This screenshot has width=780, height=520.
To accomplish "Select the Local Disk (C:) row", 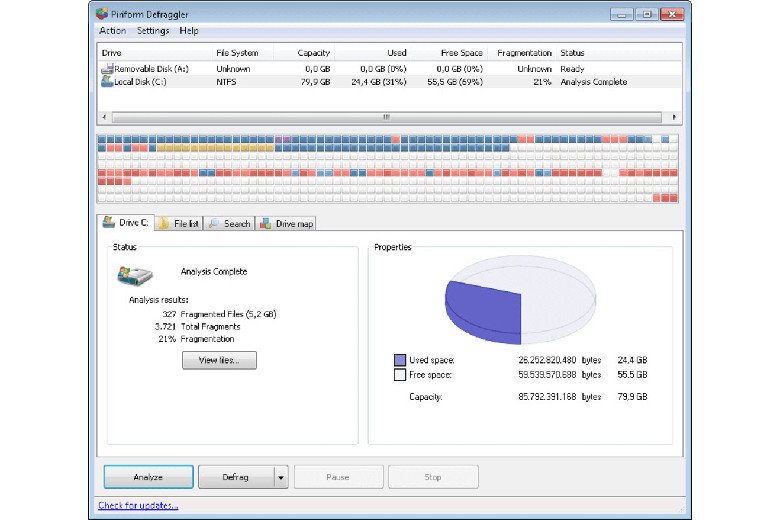I will tap(389, 82).
